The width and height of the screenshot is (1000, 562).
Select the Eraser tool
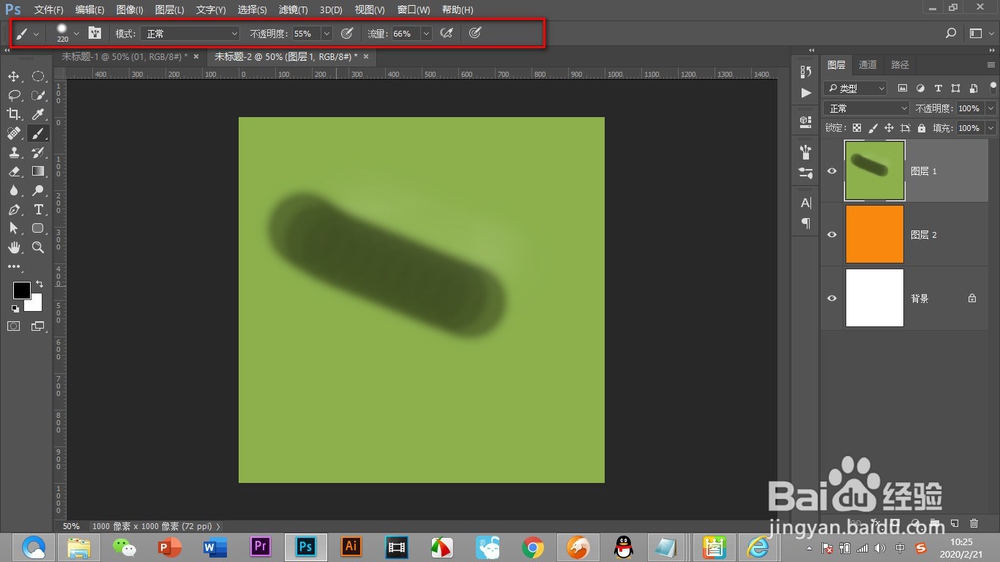coord(13,172)
